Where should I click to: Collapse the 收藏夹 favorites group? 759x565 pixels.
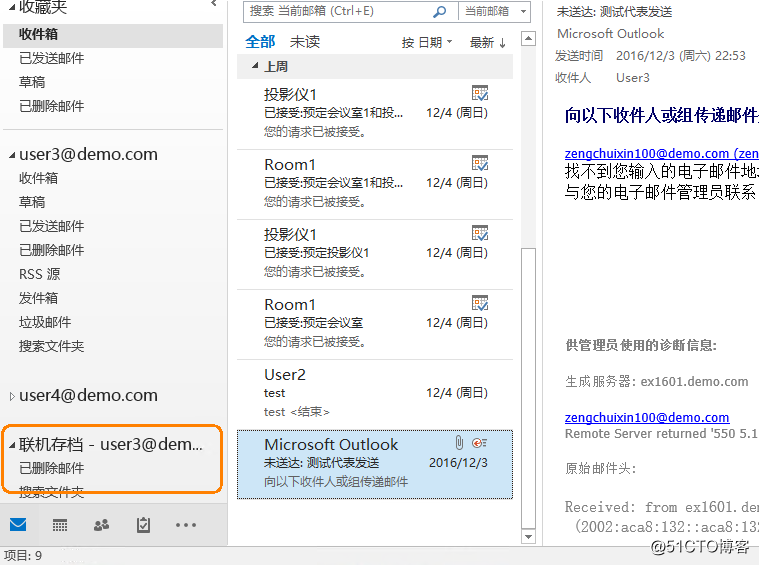[12, 7]
